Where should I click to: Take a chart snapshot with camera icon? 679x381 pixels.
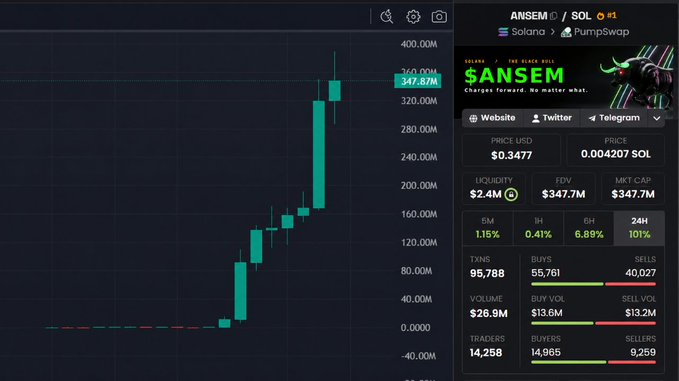coord(439,16)
